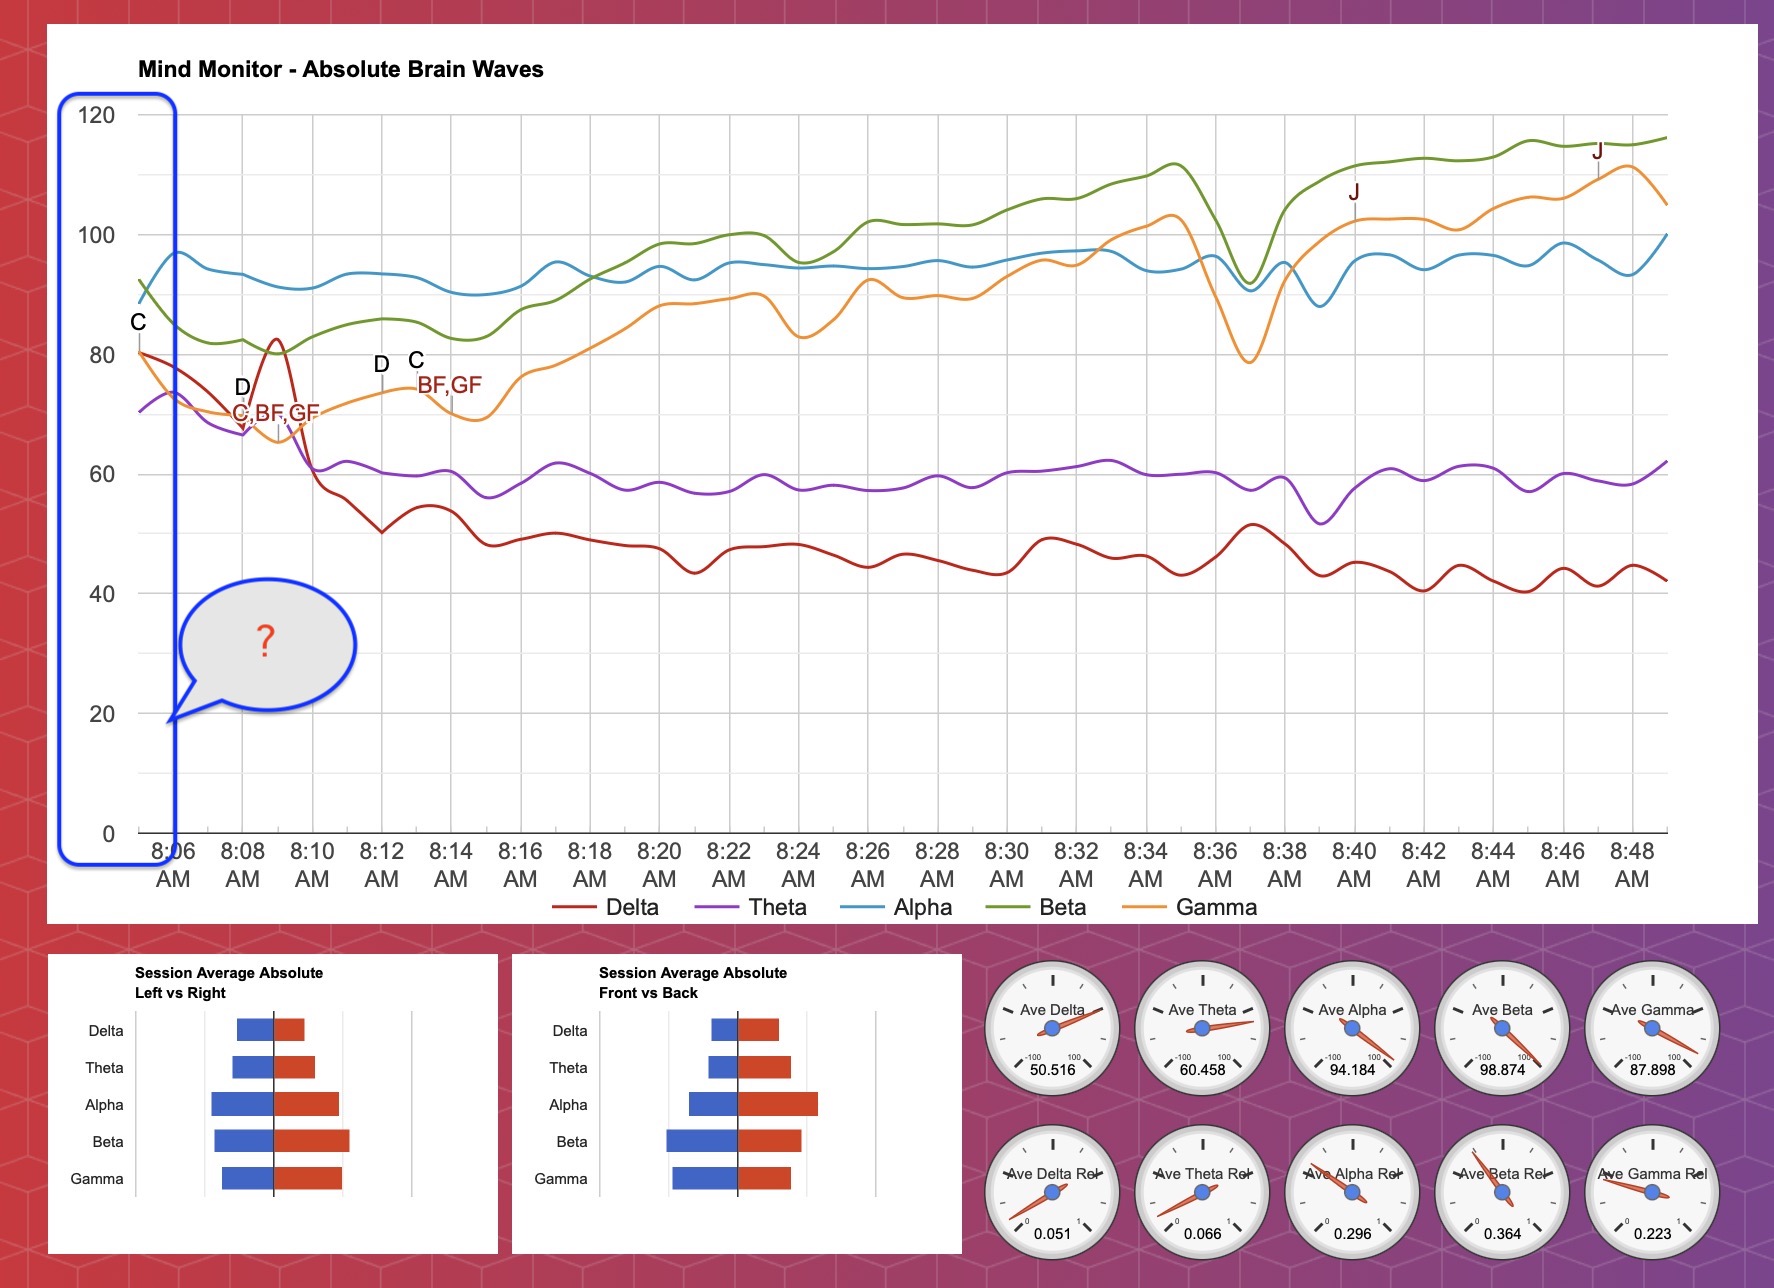
Task: Click the blue Gamma bar in Left vs Right chart
Action: click(247, 1178)
